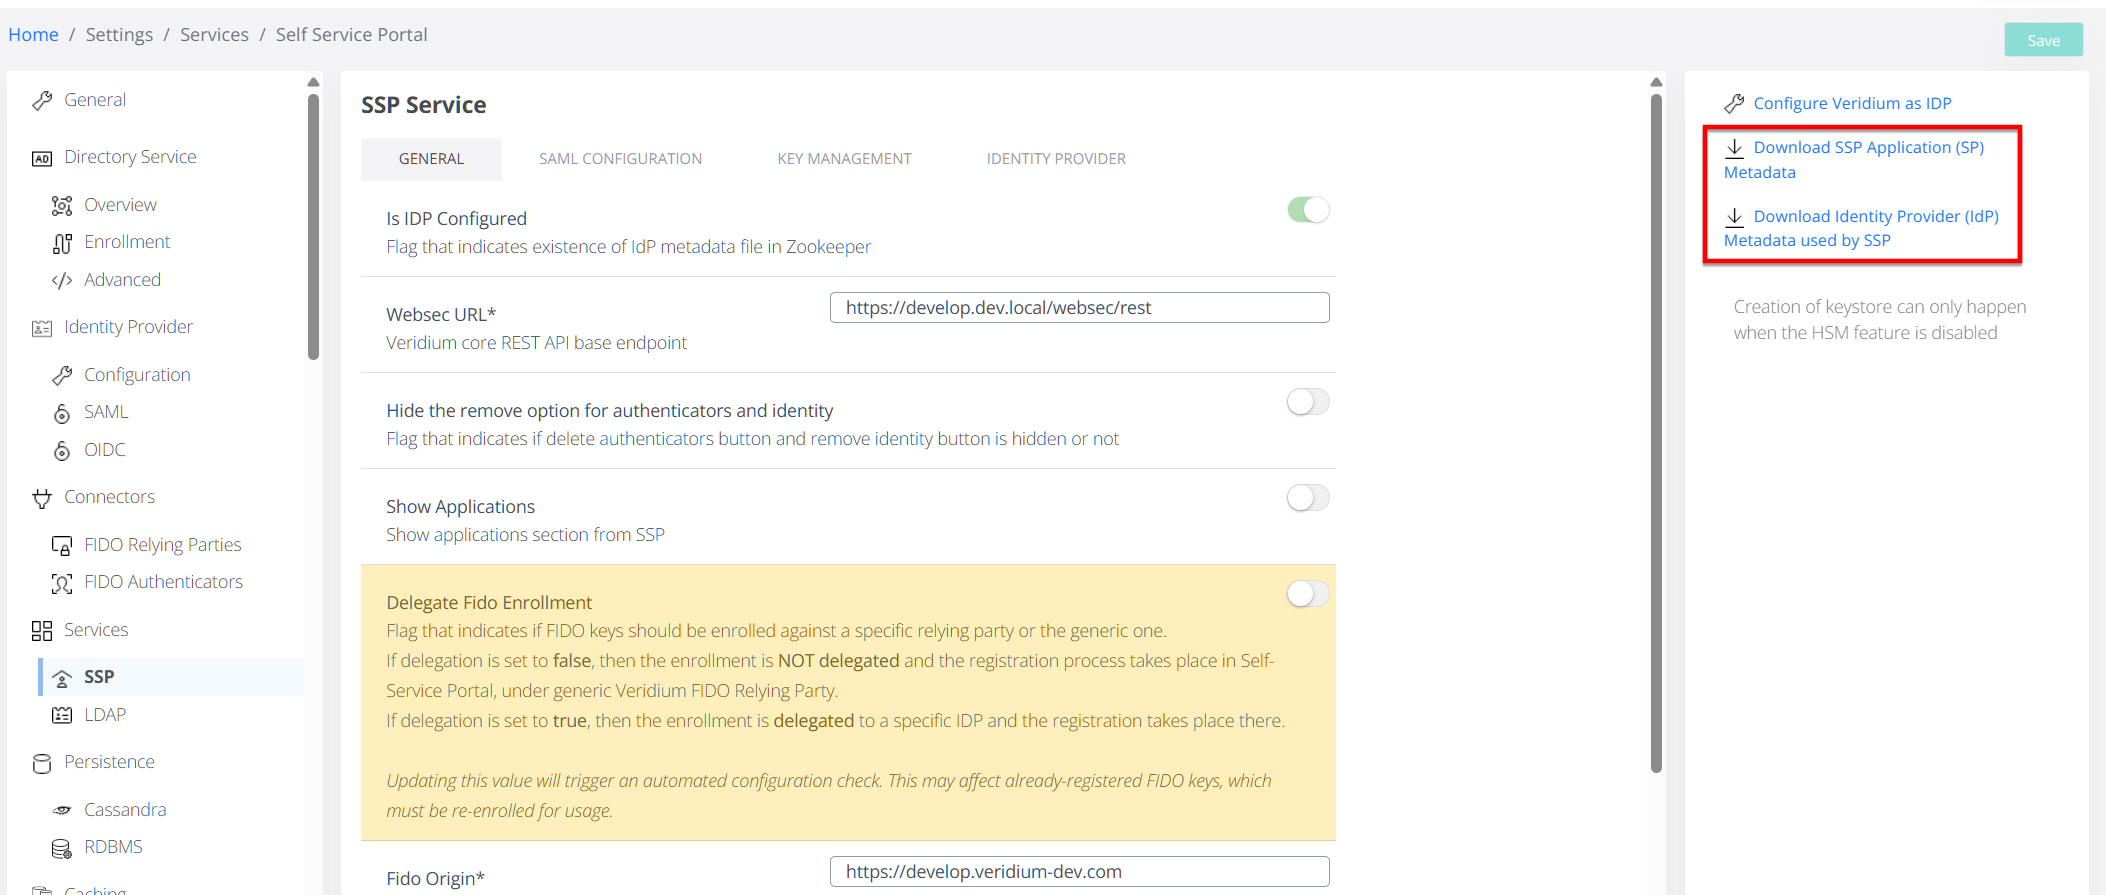The width and height of the screenshot is (2106, 895).
Task: Click download icon for SSP Application Metadata
Action: (1735, 148)
